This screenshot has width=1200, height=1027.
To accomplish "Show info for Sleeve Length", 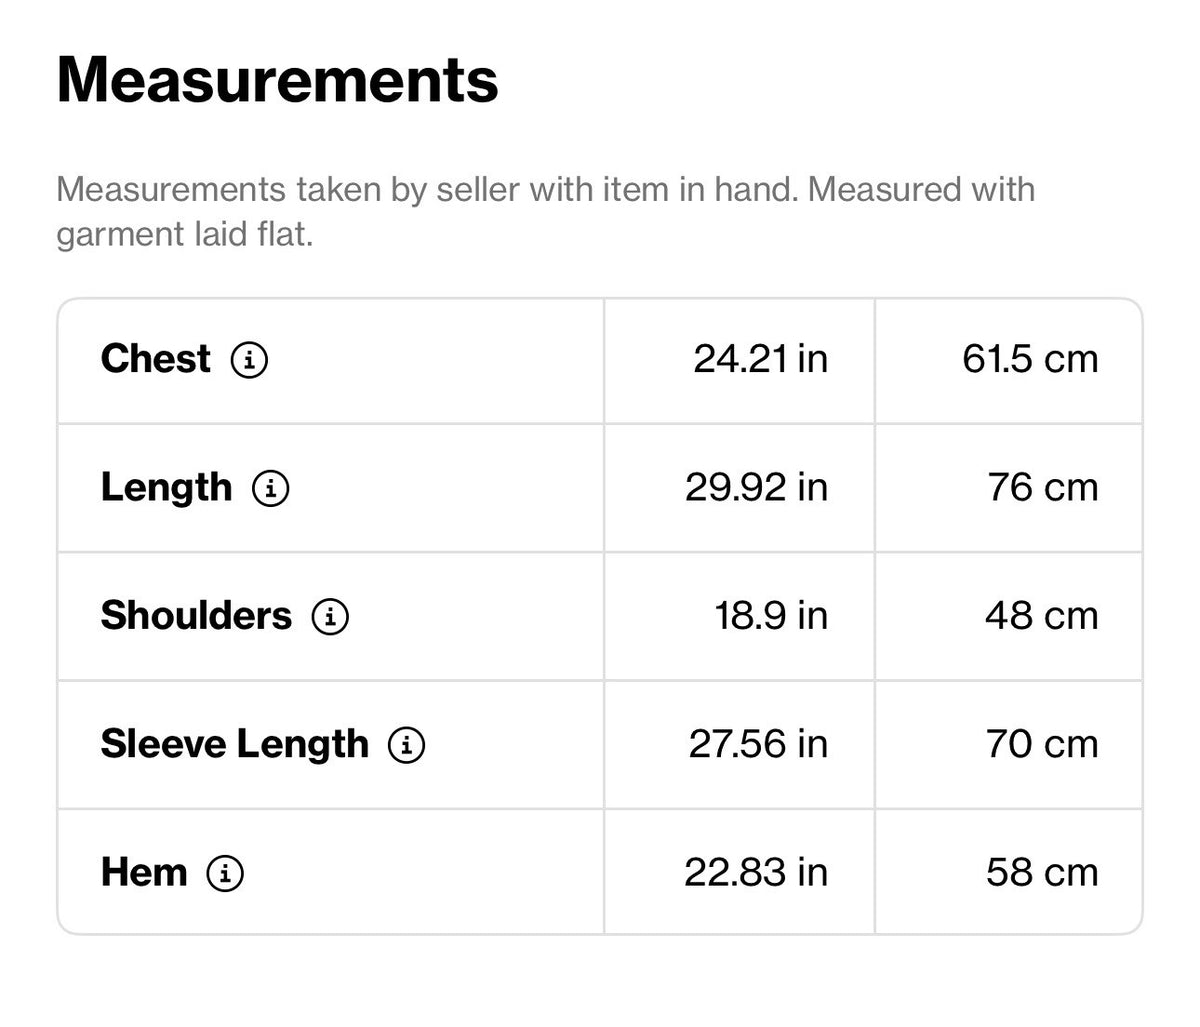I will click(x=407, y=745).
